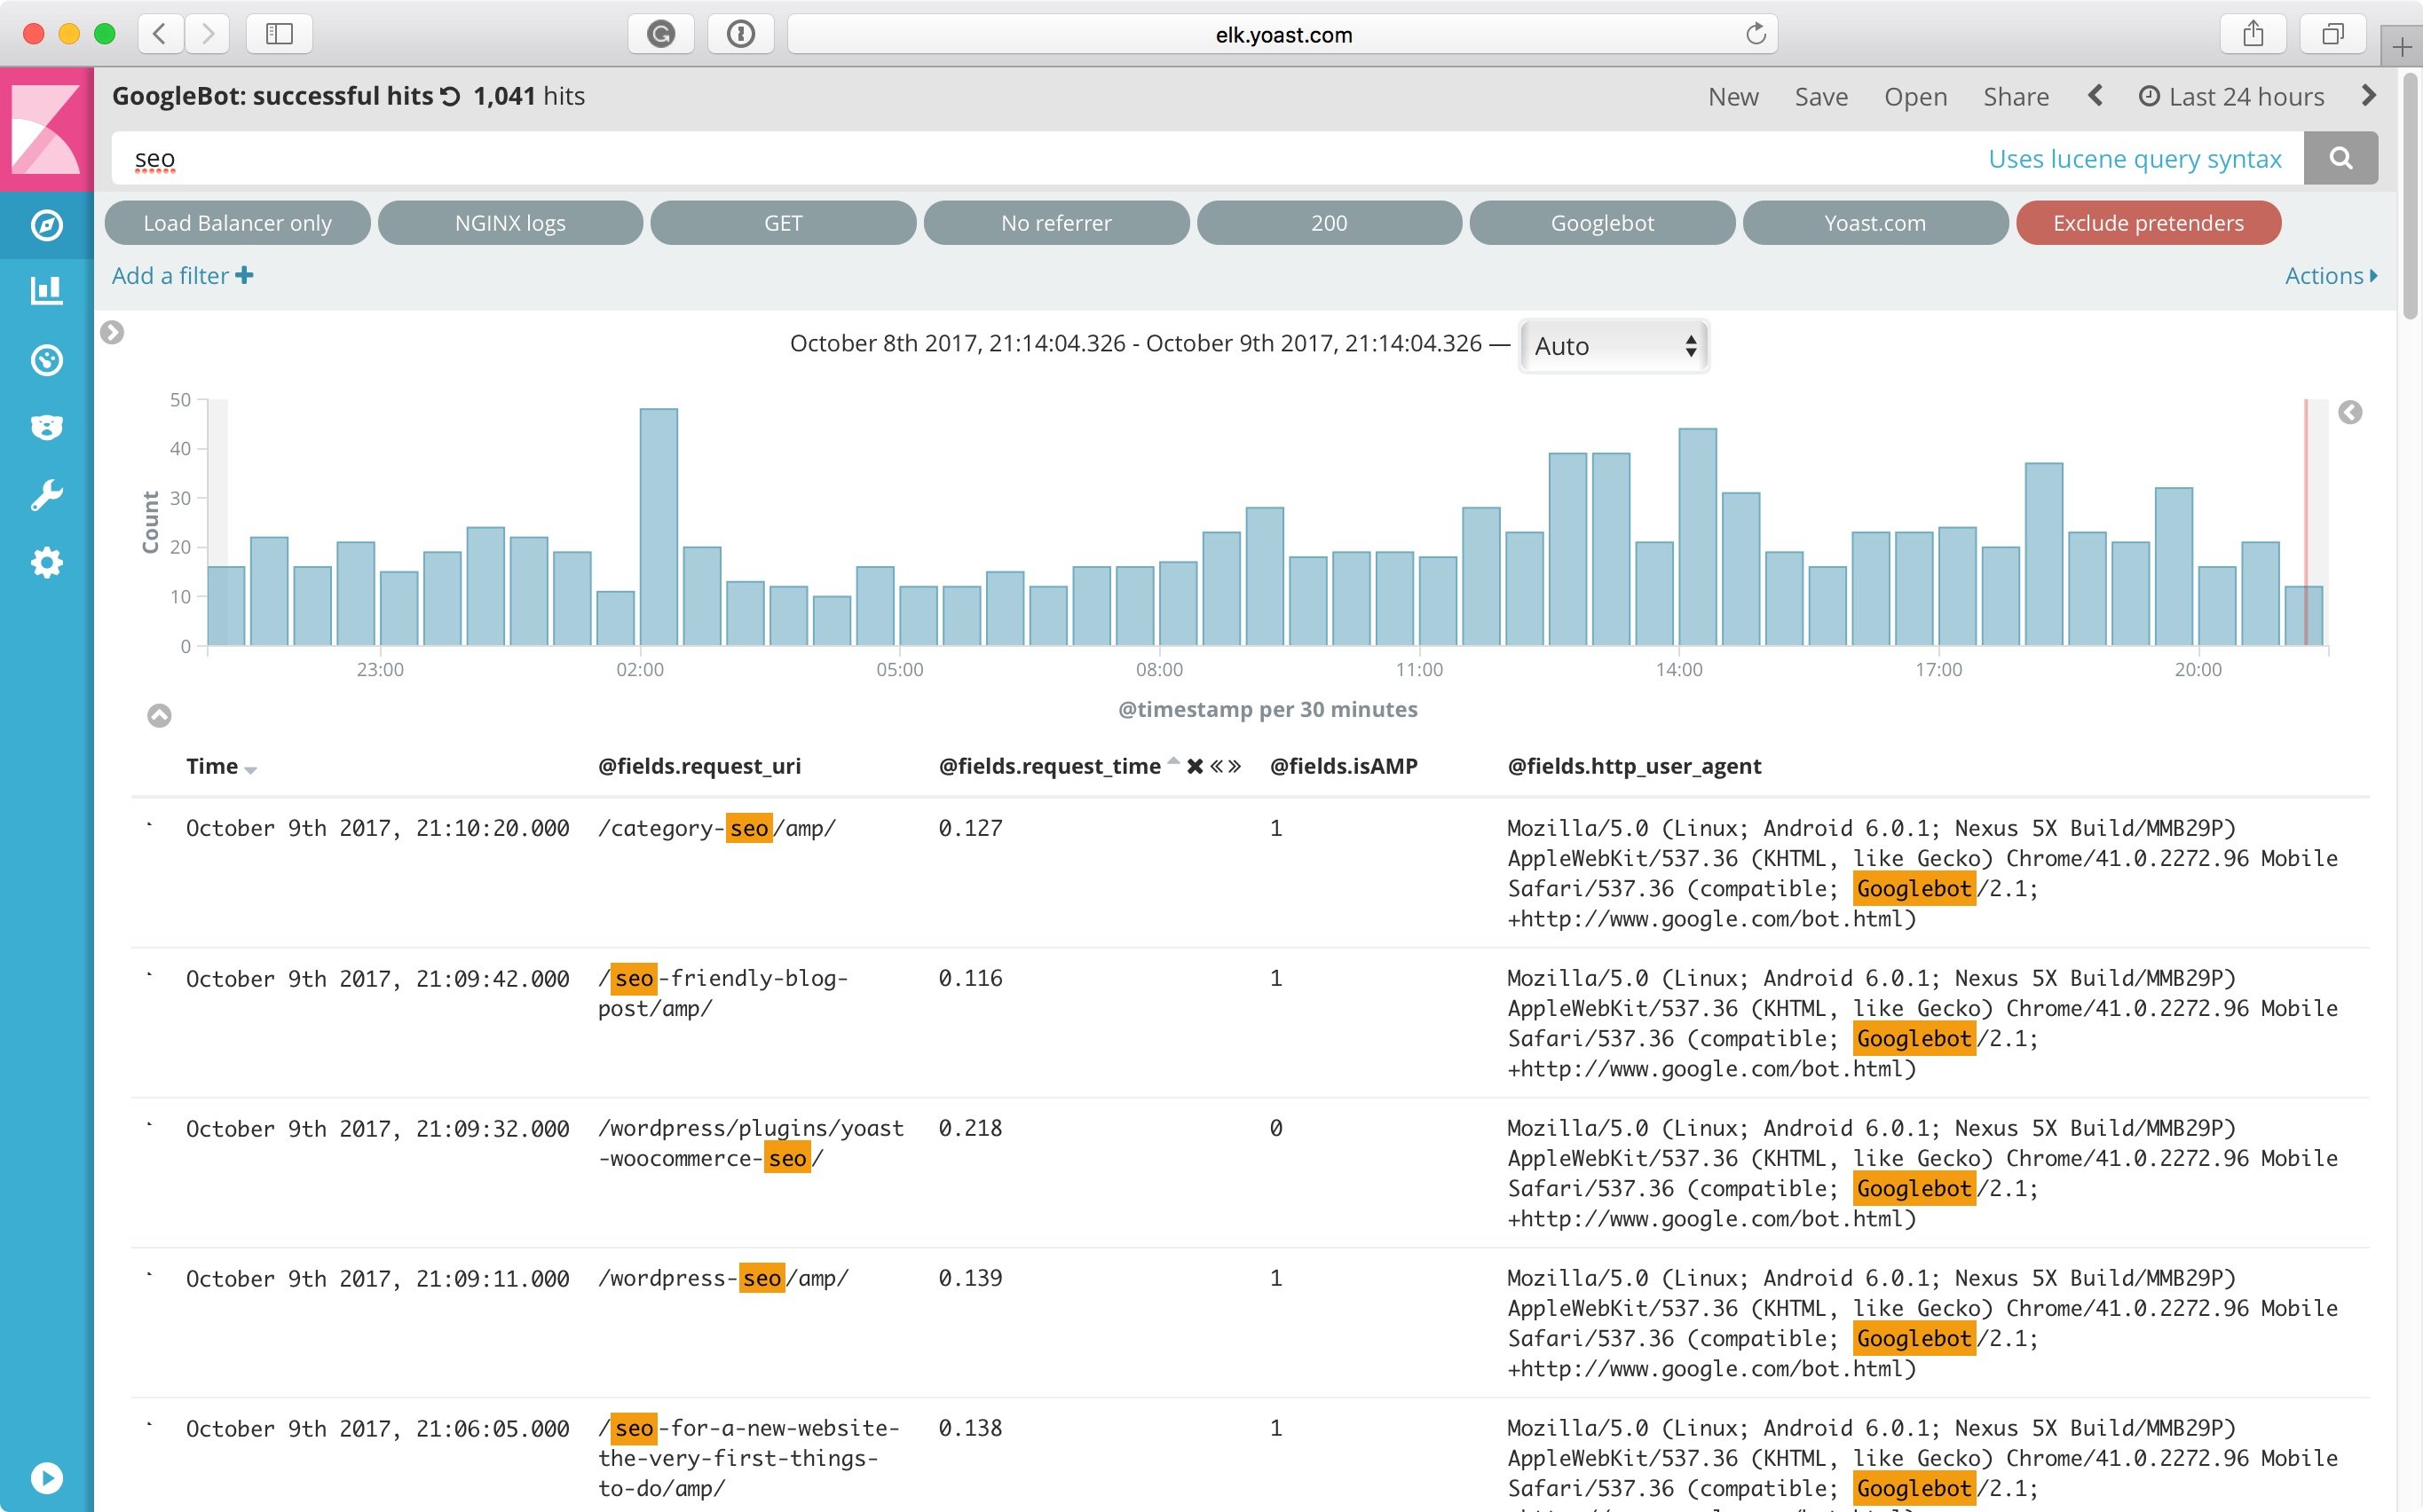2423x1512 pixels.
Task: Toggle the Exclude pretenders filter pill
Action: (x=2147, y=223)
